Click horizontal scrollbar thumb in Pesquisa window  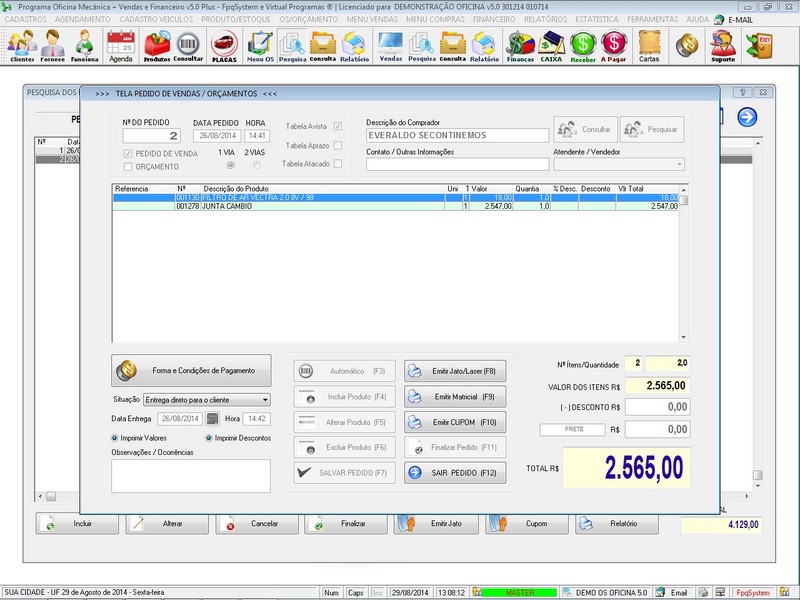(x=51, y=496)
